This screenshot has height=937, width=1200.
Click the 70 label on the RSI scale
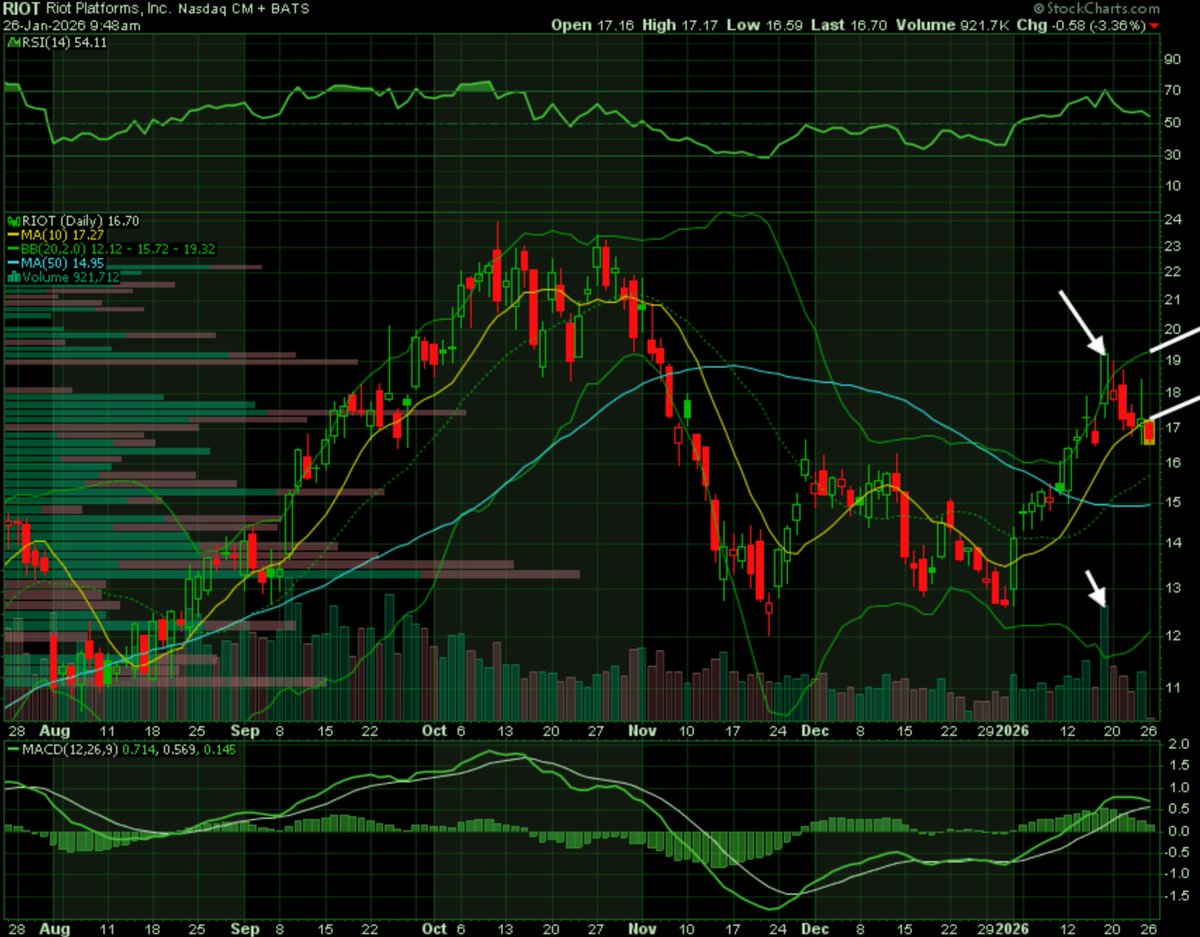(x=1172, y=92)
